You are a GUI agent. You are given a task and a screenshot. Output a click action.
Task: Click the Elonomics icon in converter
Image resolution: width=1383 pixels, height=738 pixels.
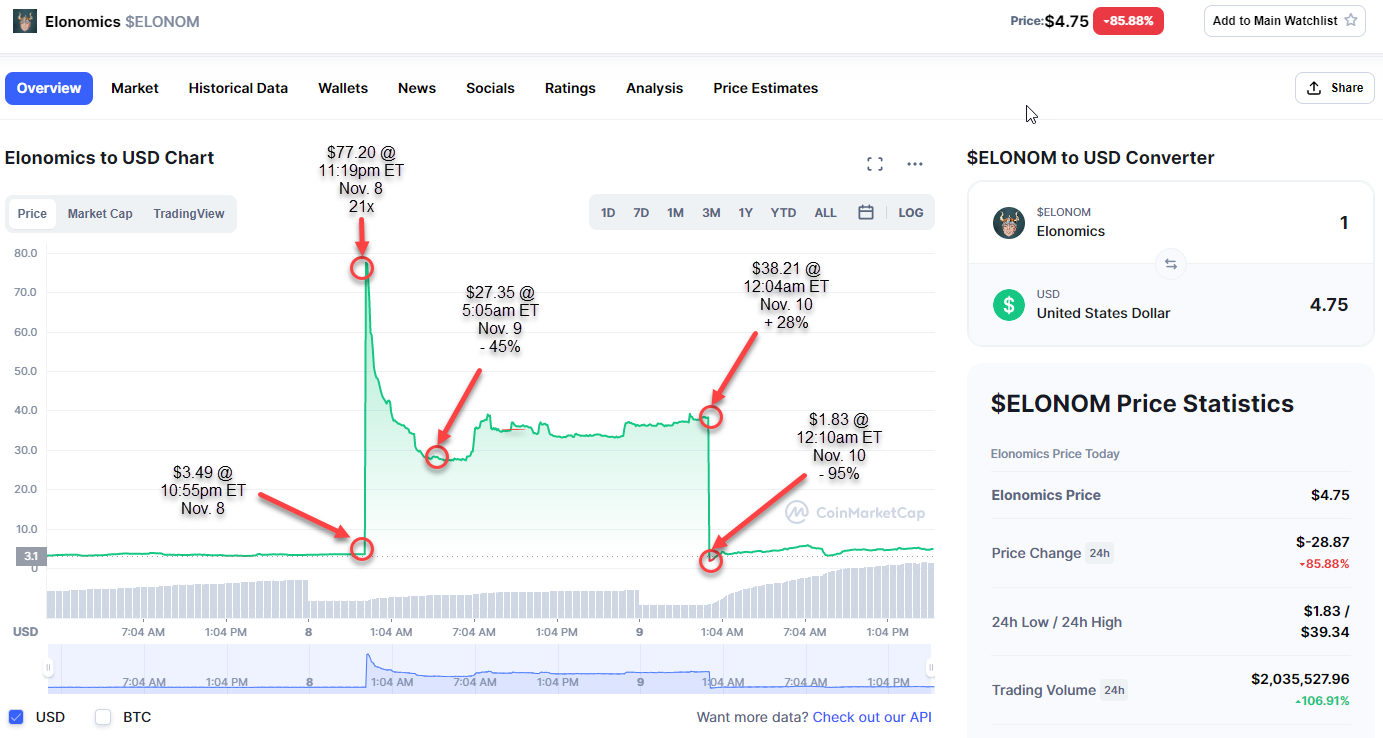pos(1009,222)
